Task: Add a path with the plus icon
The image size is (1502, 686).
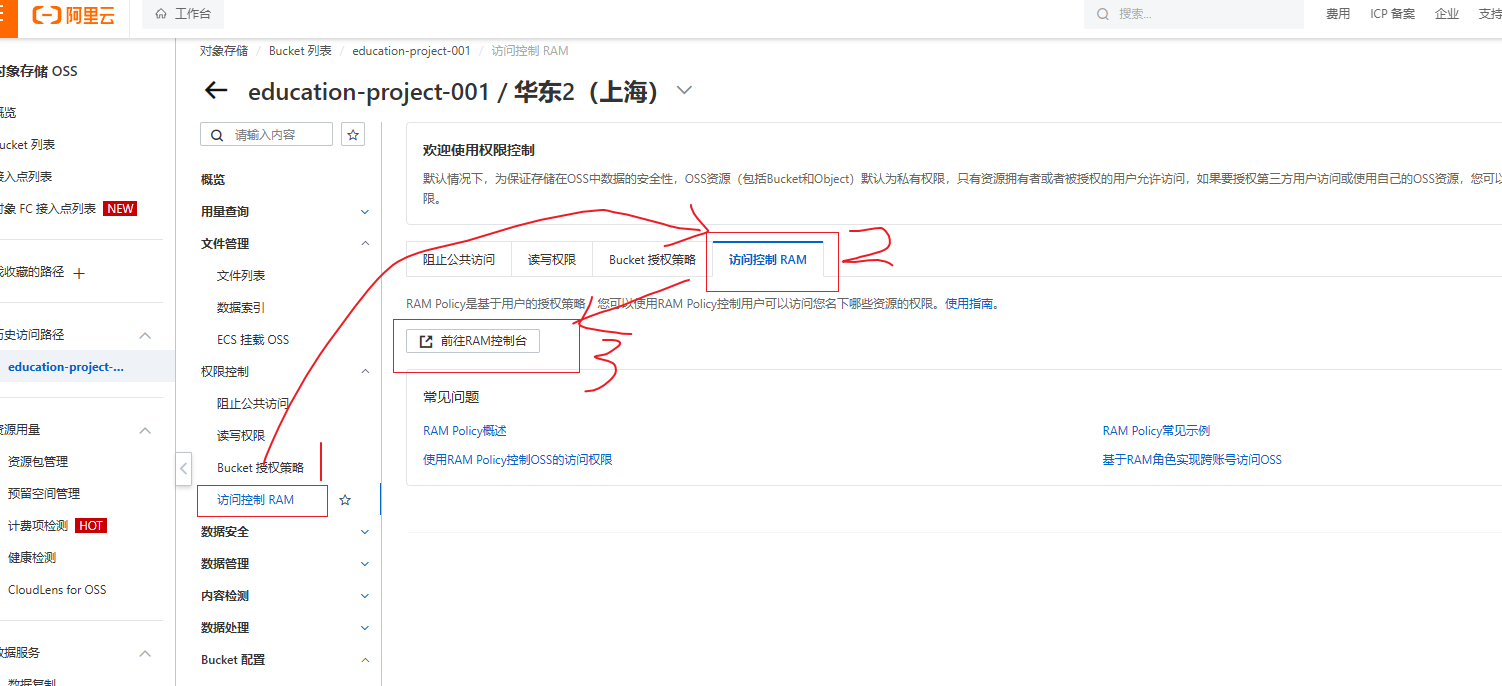Action: pos(80,272)
